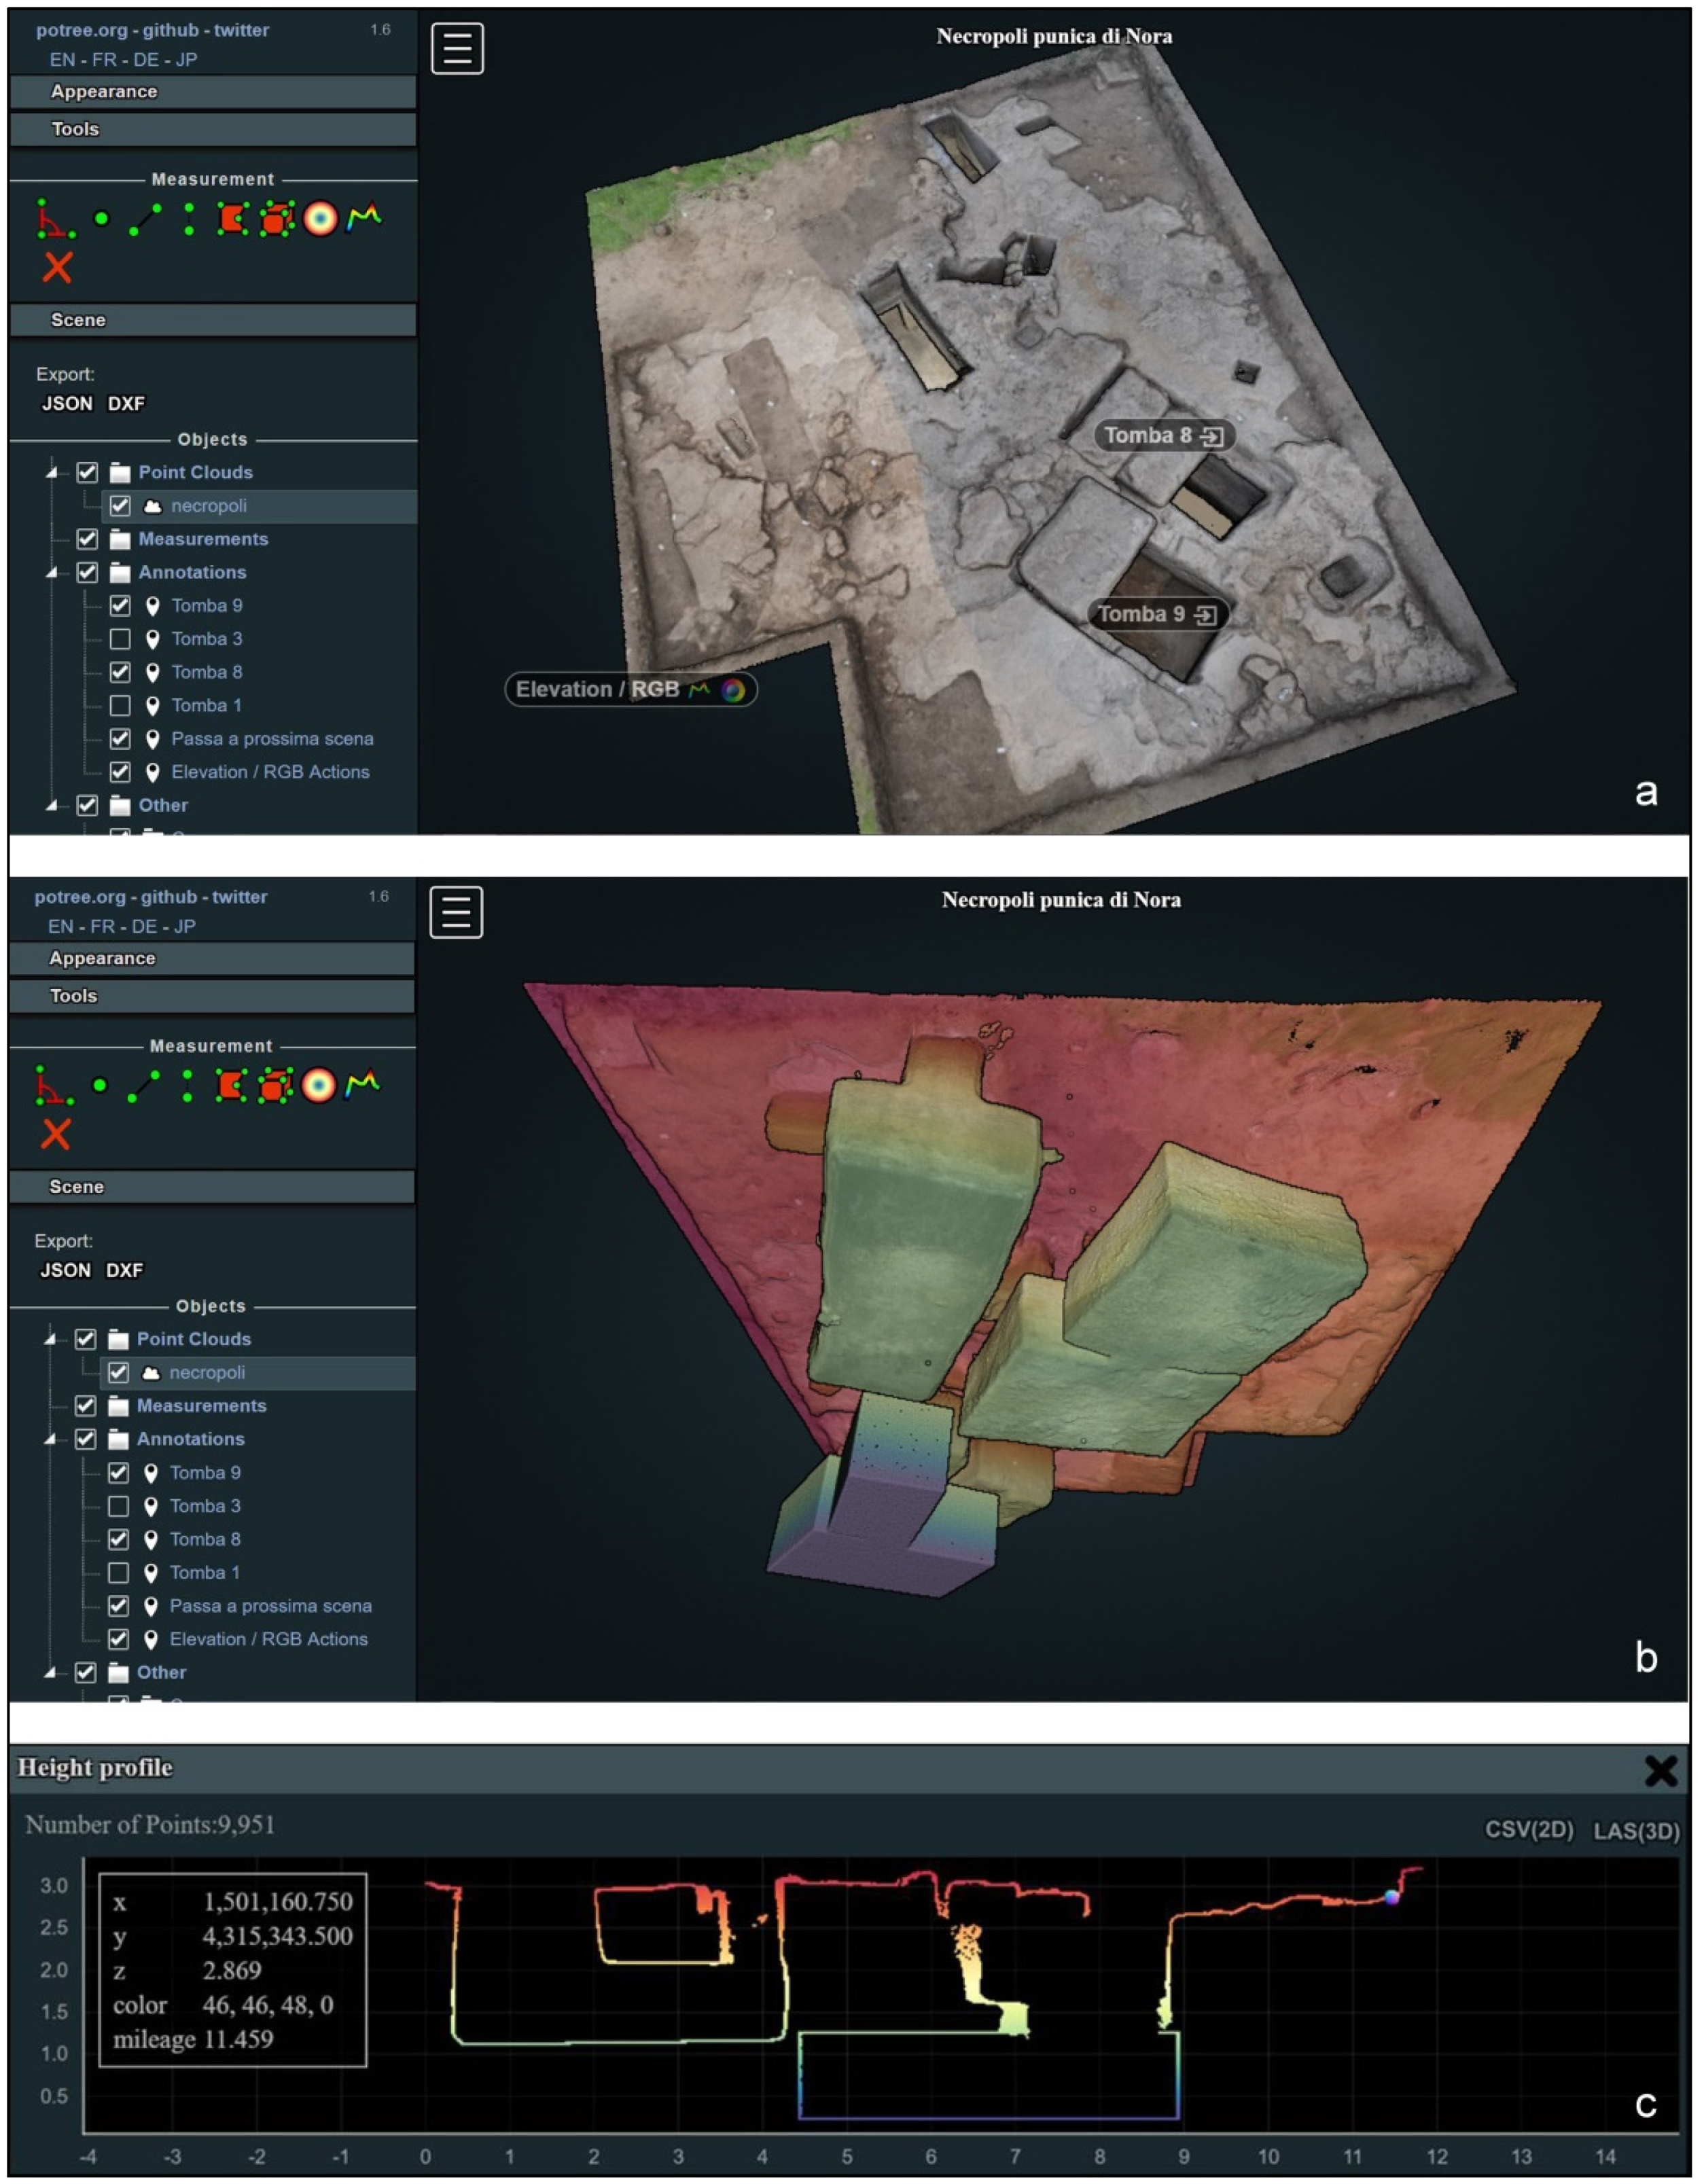The height and width of the screenshot is (2184, 1704).
Task: Enable Tomba 3 annotation checkbox in panel a
Action: (120, 639)
